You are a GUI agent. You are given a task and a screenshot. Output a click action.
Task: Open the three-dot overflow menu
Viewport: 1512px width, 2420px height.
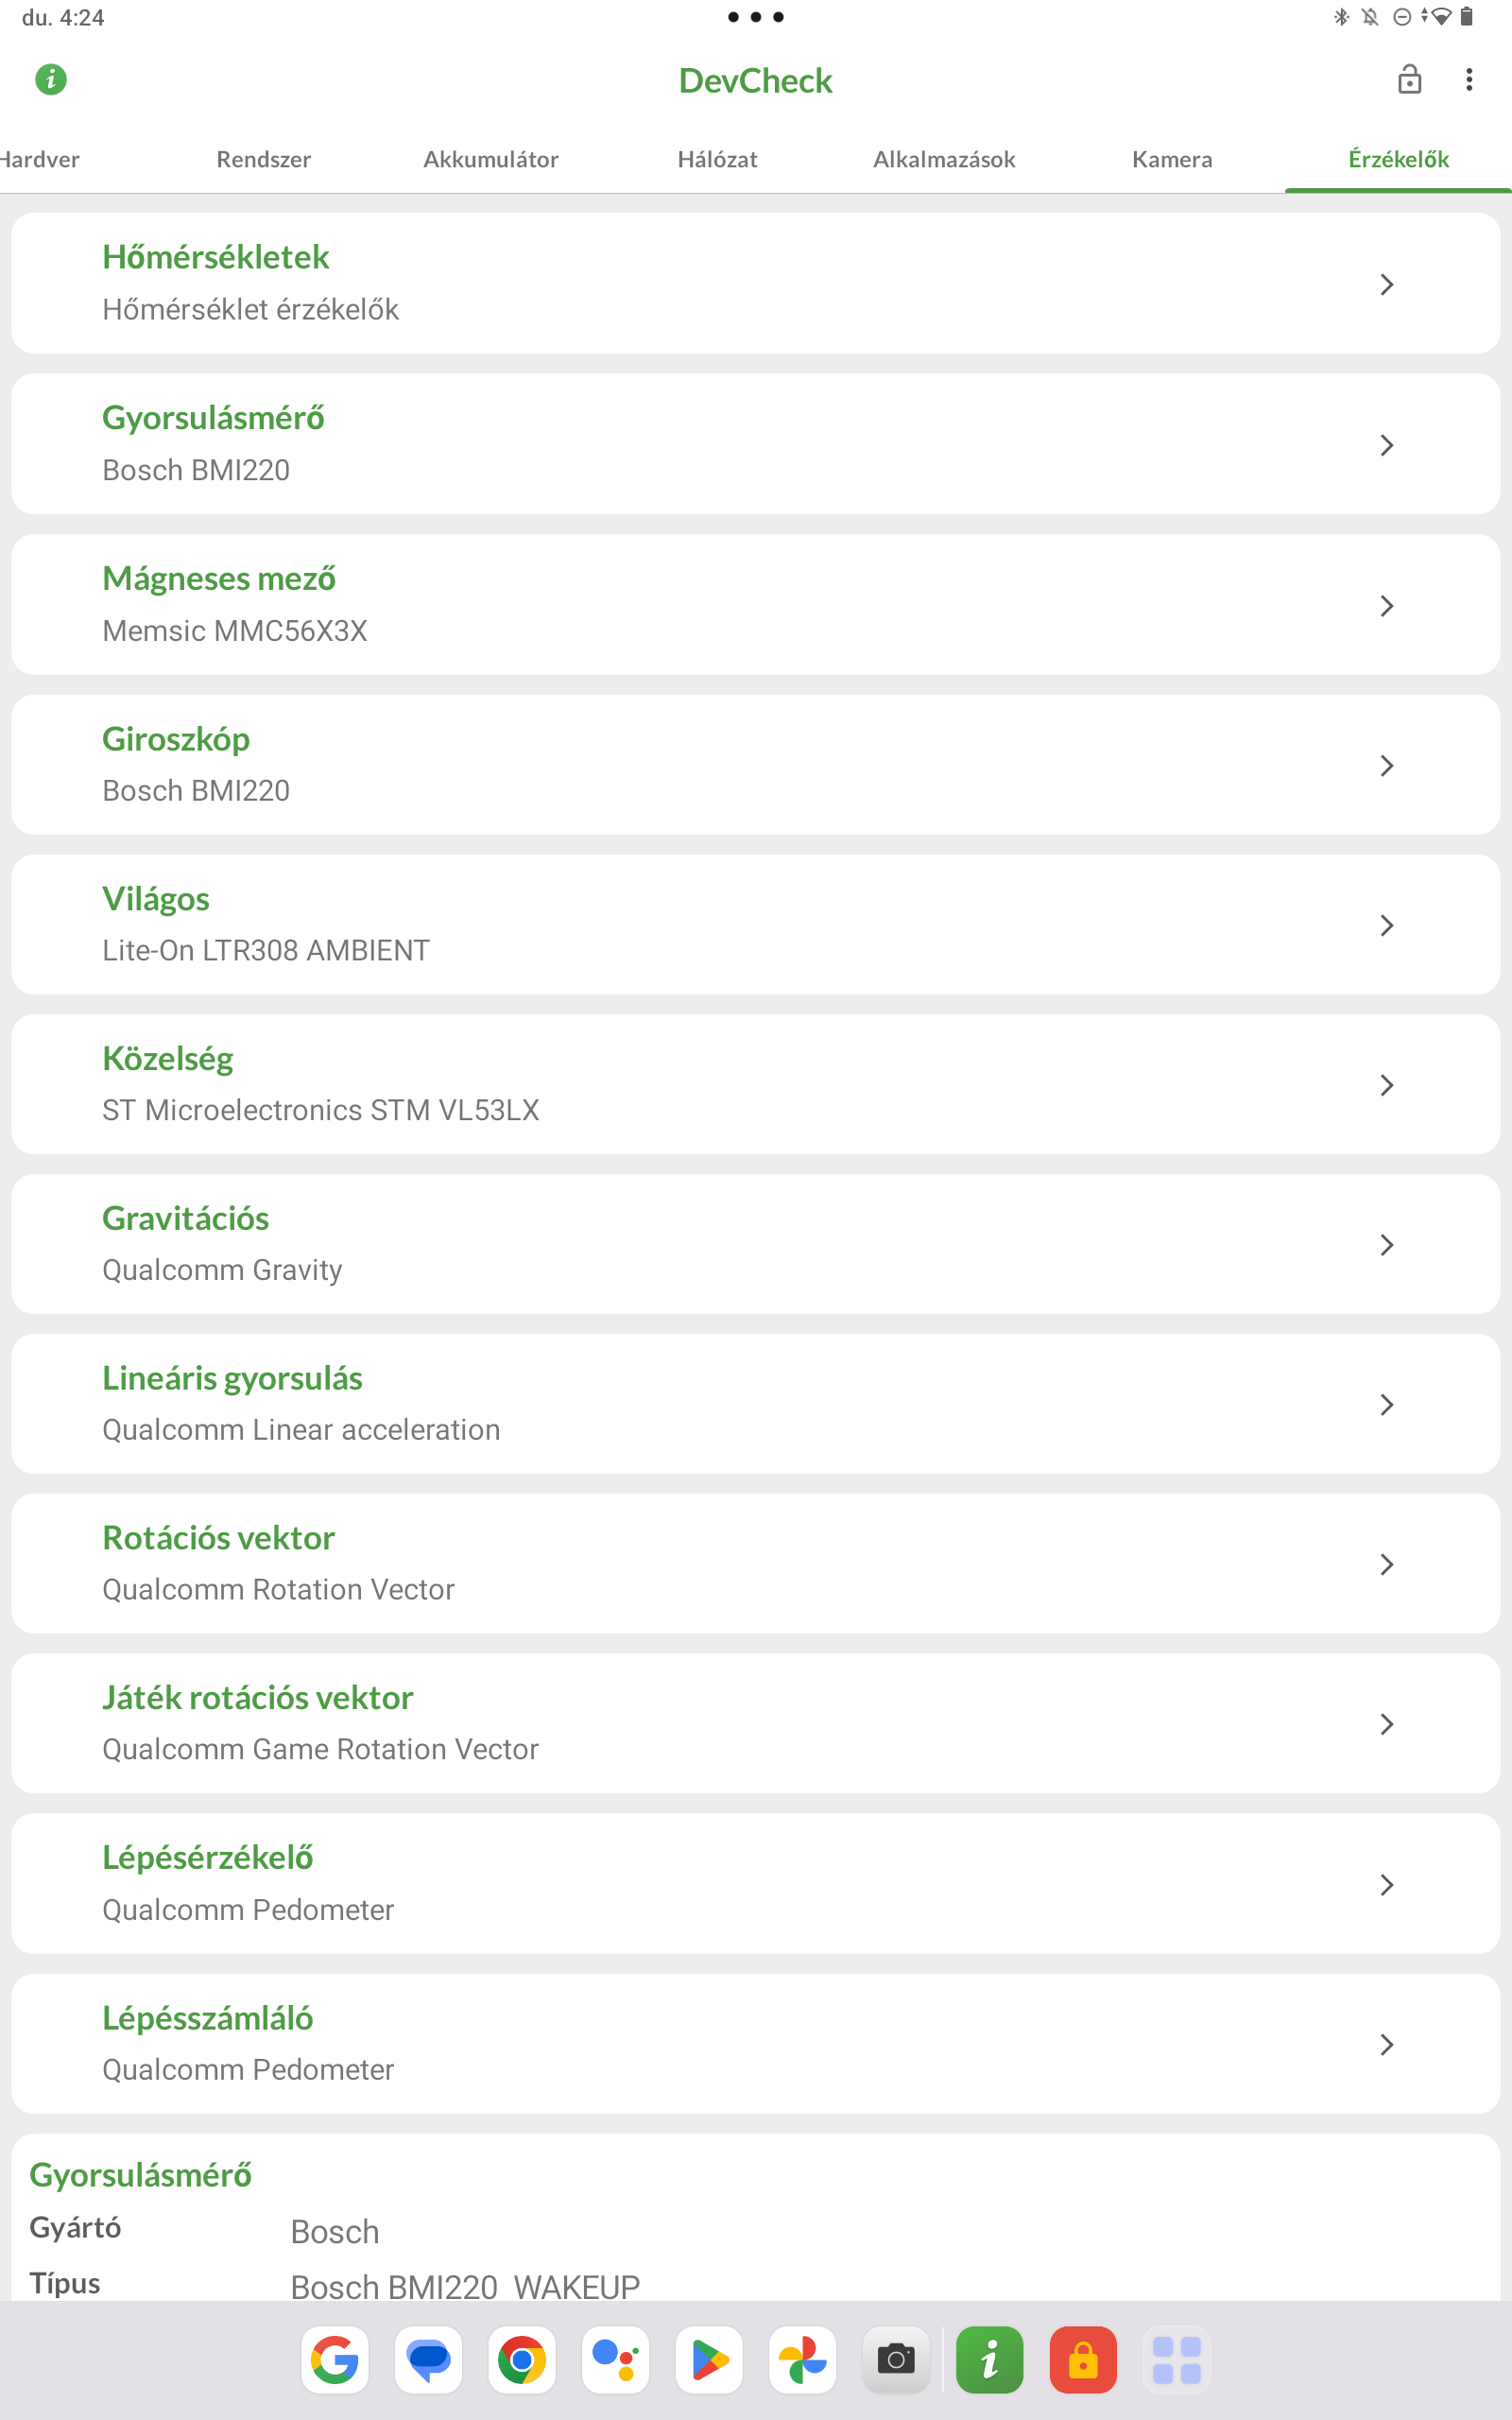coord(1468,80)
